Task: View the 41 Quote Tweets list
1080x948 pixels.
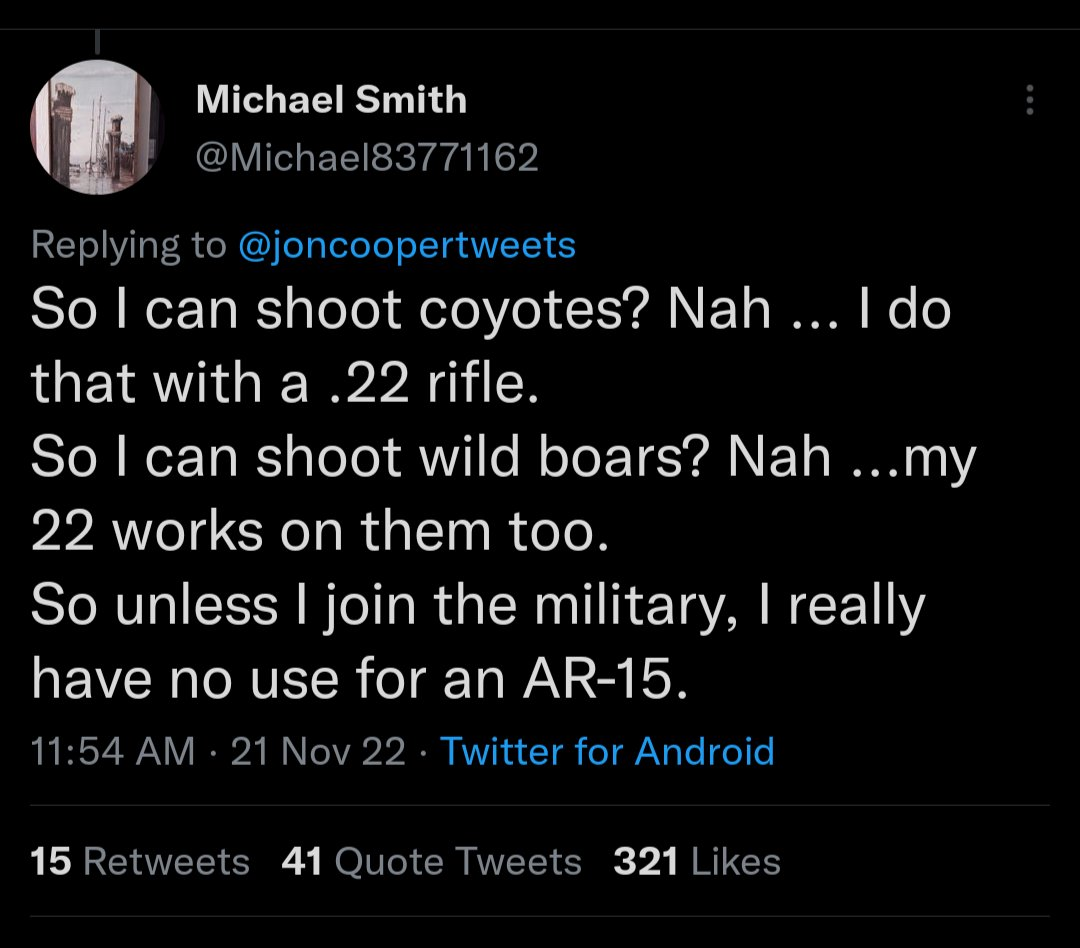Action: 432,861
